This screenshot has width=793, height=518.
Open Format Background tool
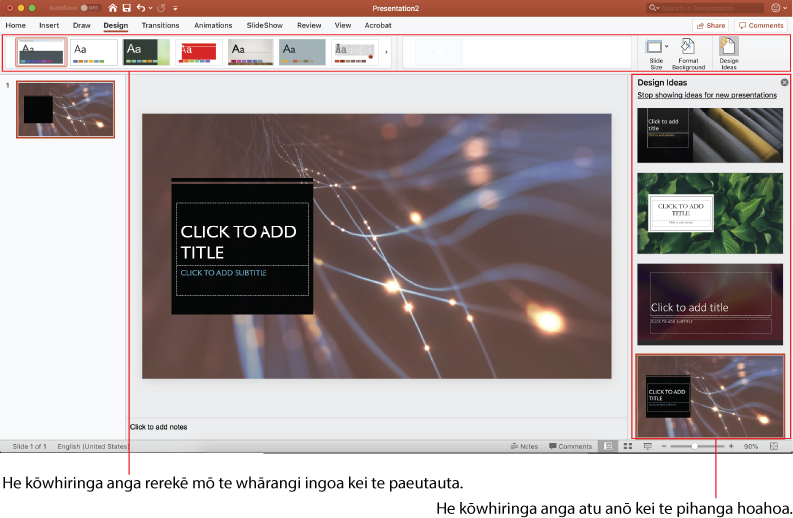(x=688, y=53)
